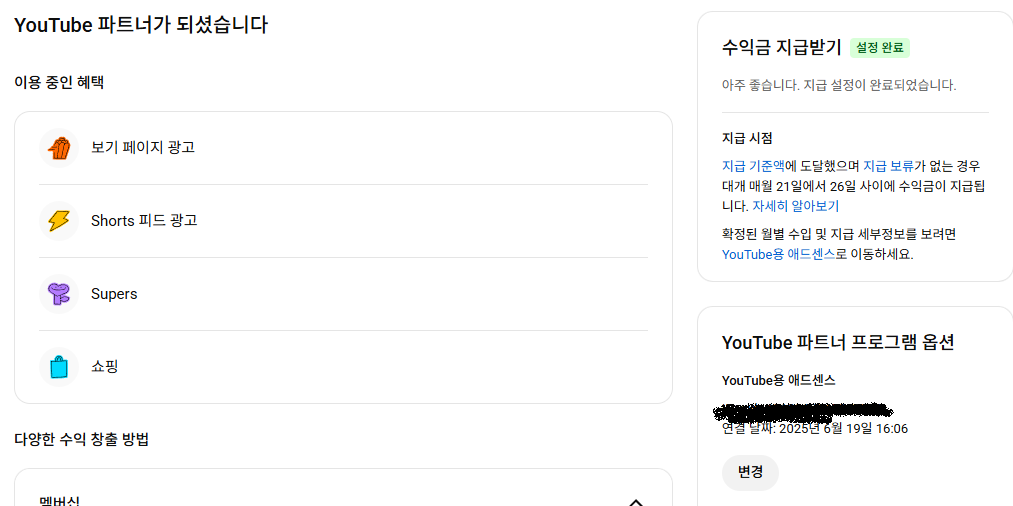Follow the 자세히 알아보기 link
This screenshot has height=506, width=1013.
pos(795,206)
